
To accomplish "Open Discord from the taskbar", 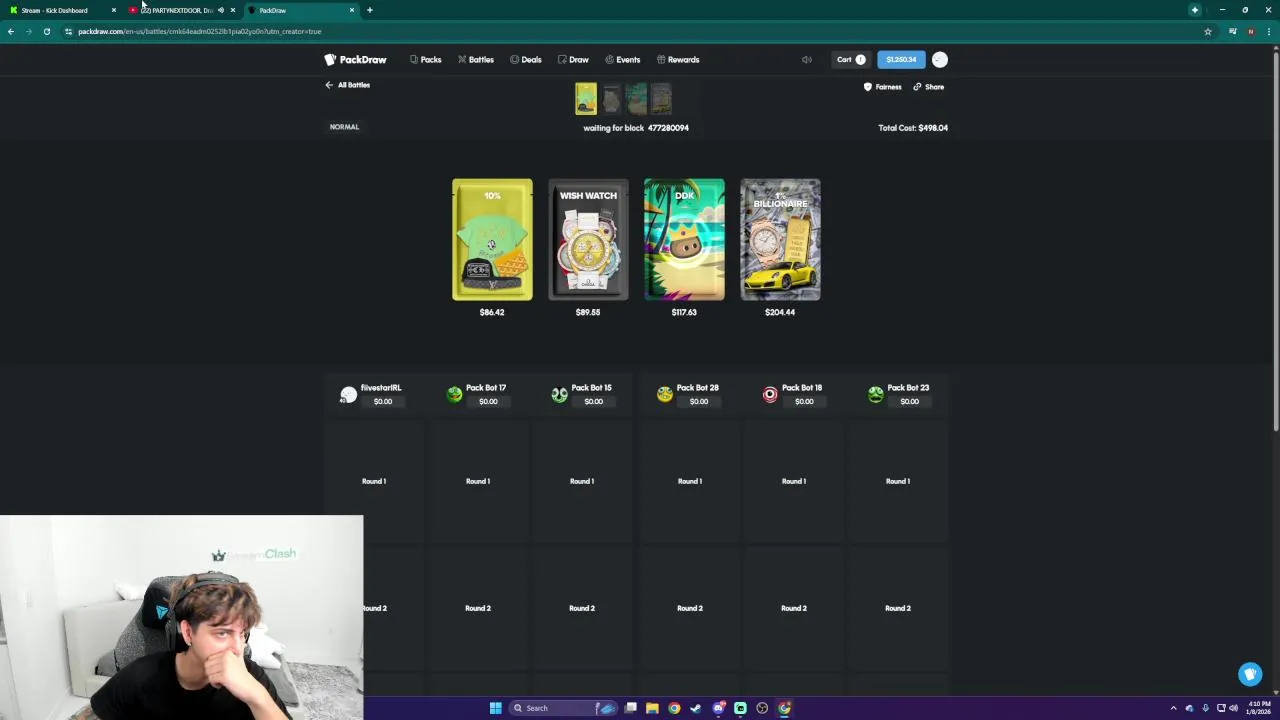I will pyautogui.click(x=718, y=708).
